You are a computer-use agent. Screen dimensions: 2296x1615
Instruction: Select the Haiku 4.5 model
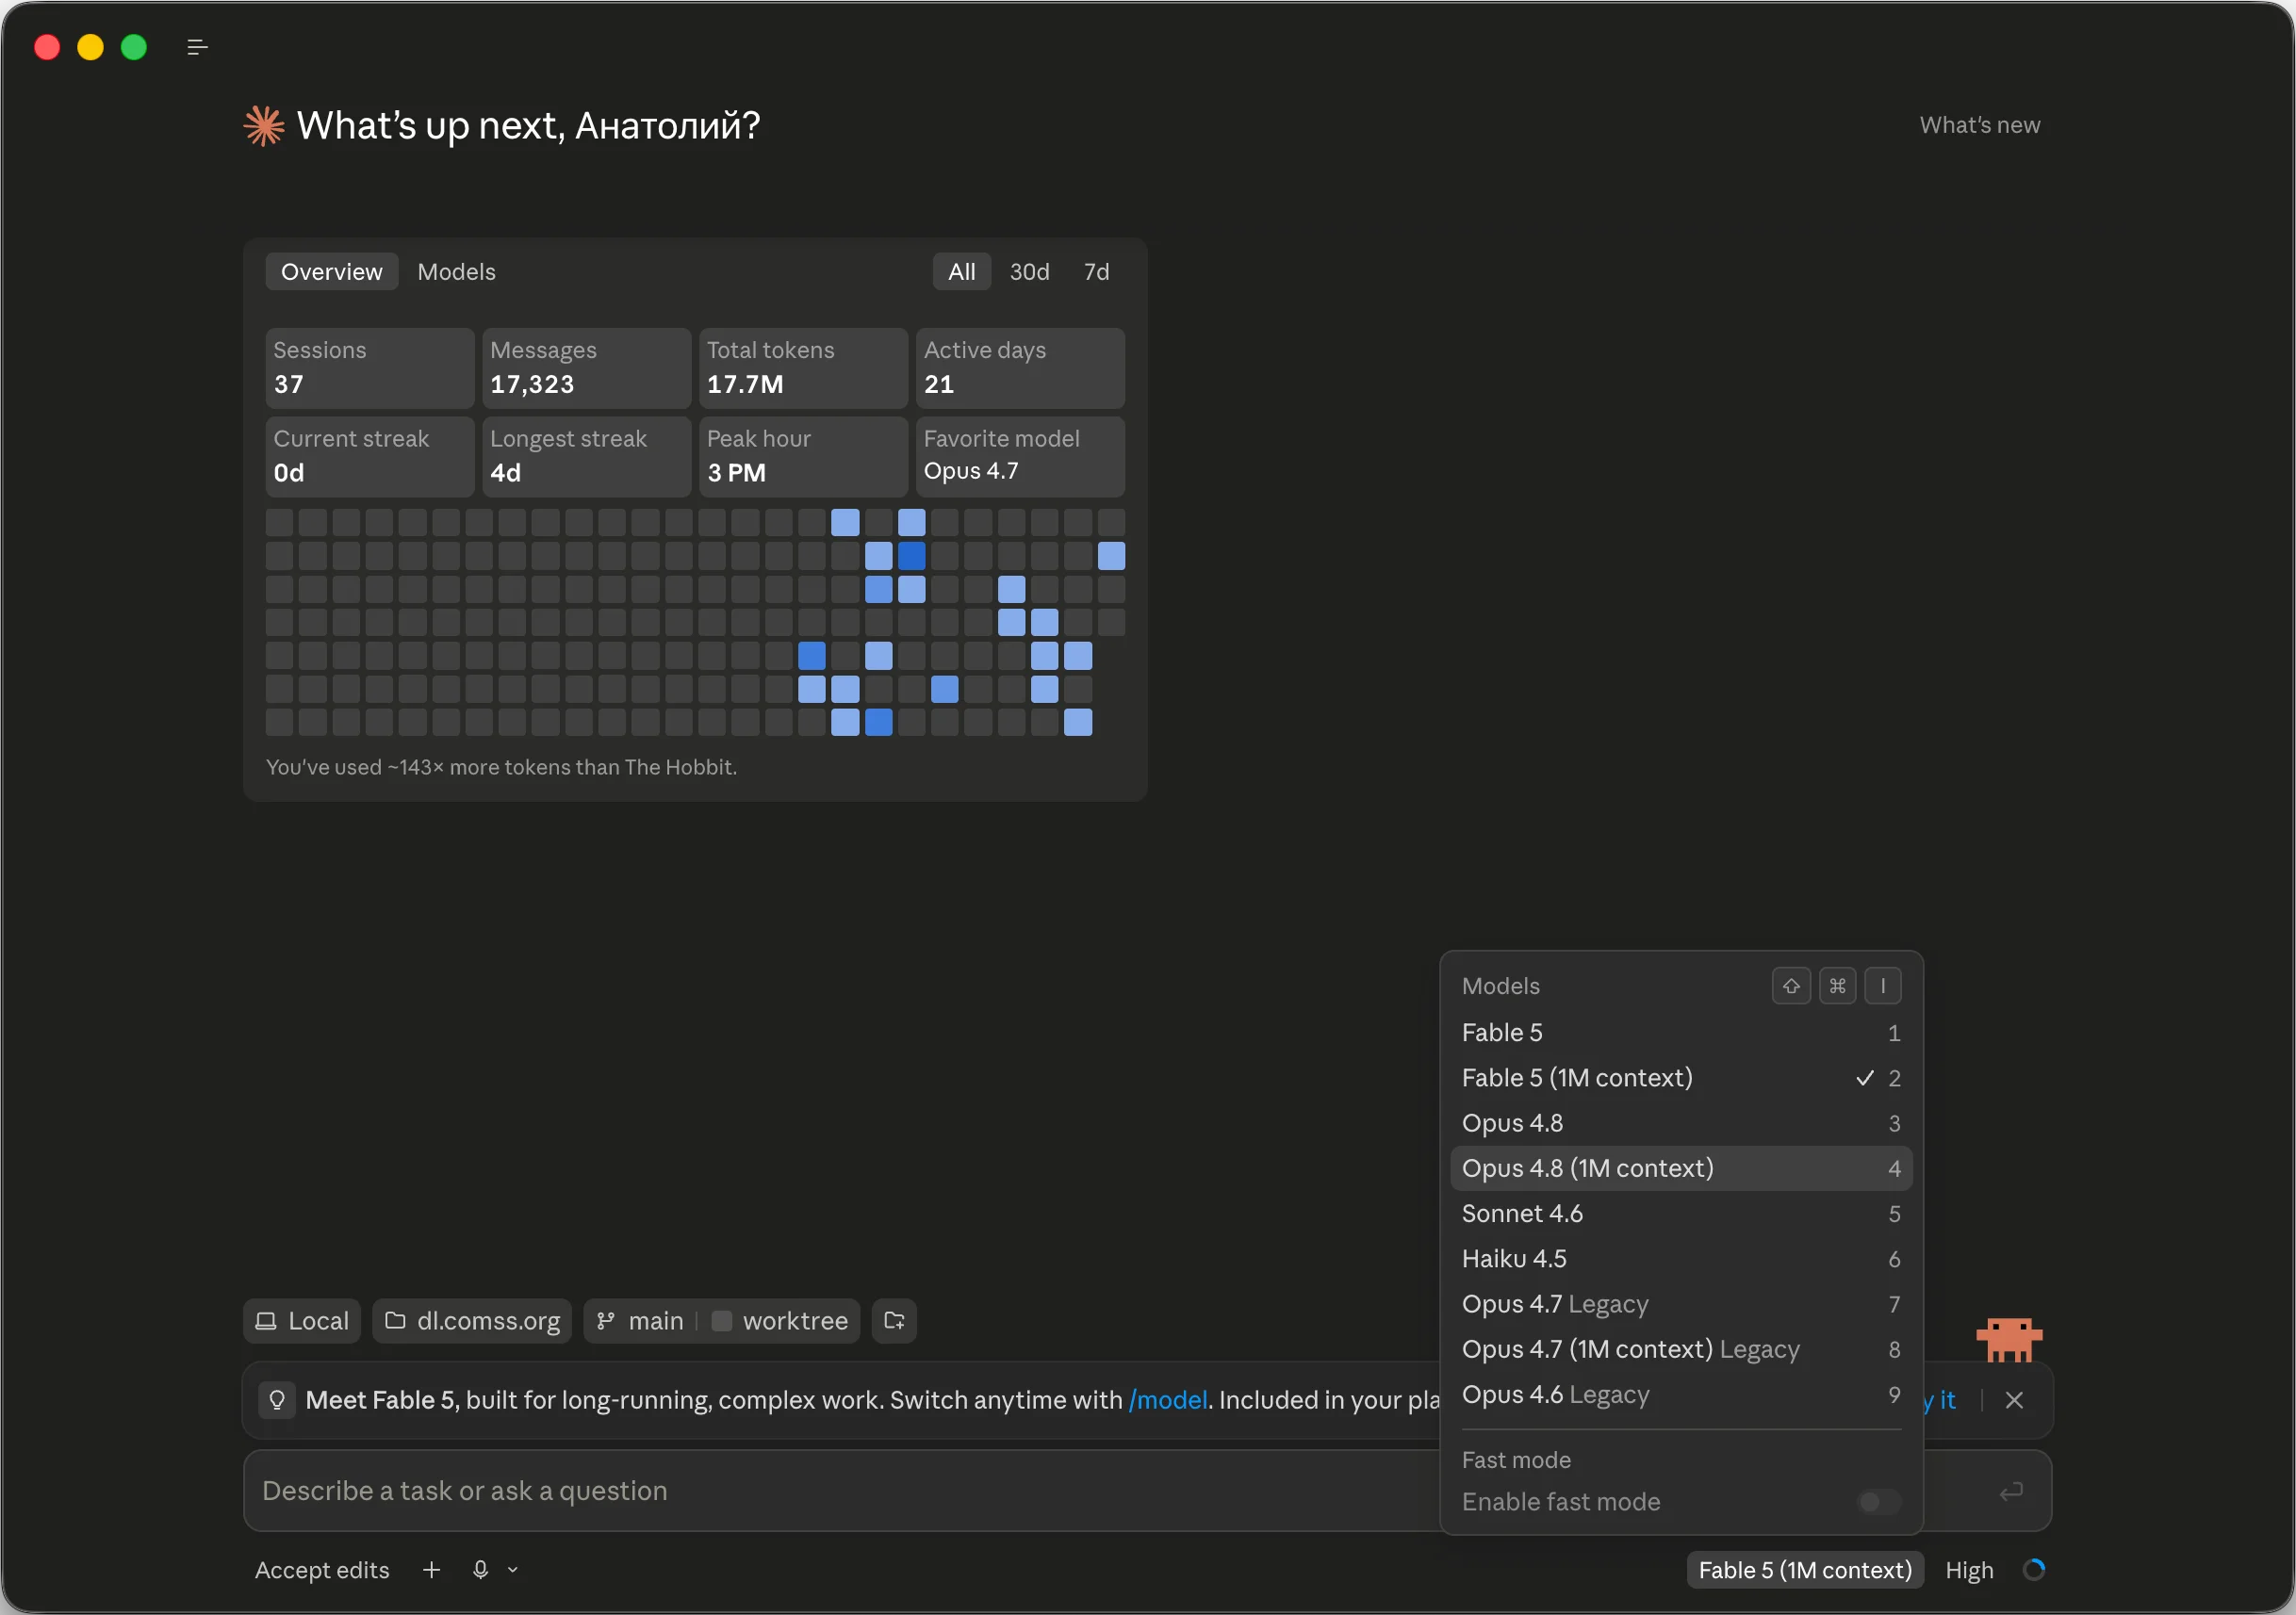[x=1681, y=1259]
